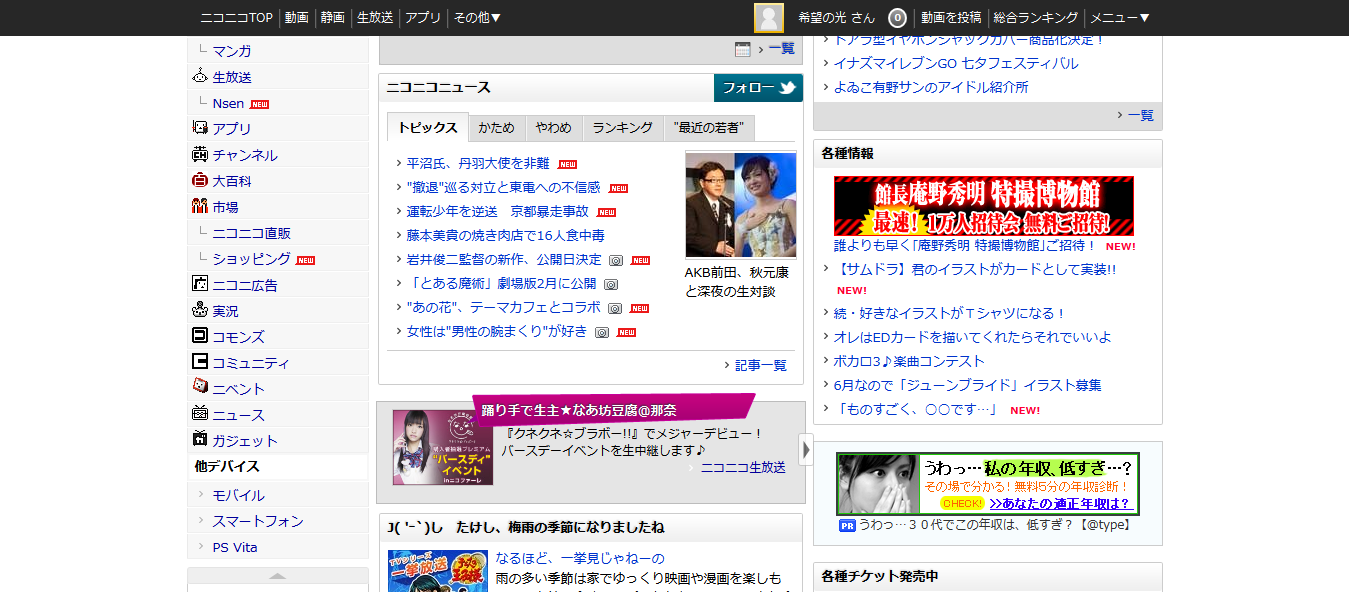
Task: Open 総合ランキング in the top bar
Action: pos(1036,17)
